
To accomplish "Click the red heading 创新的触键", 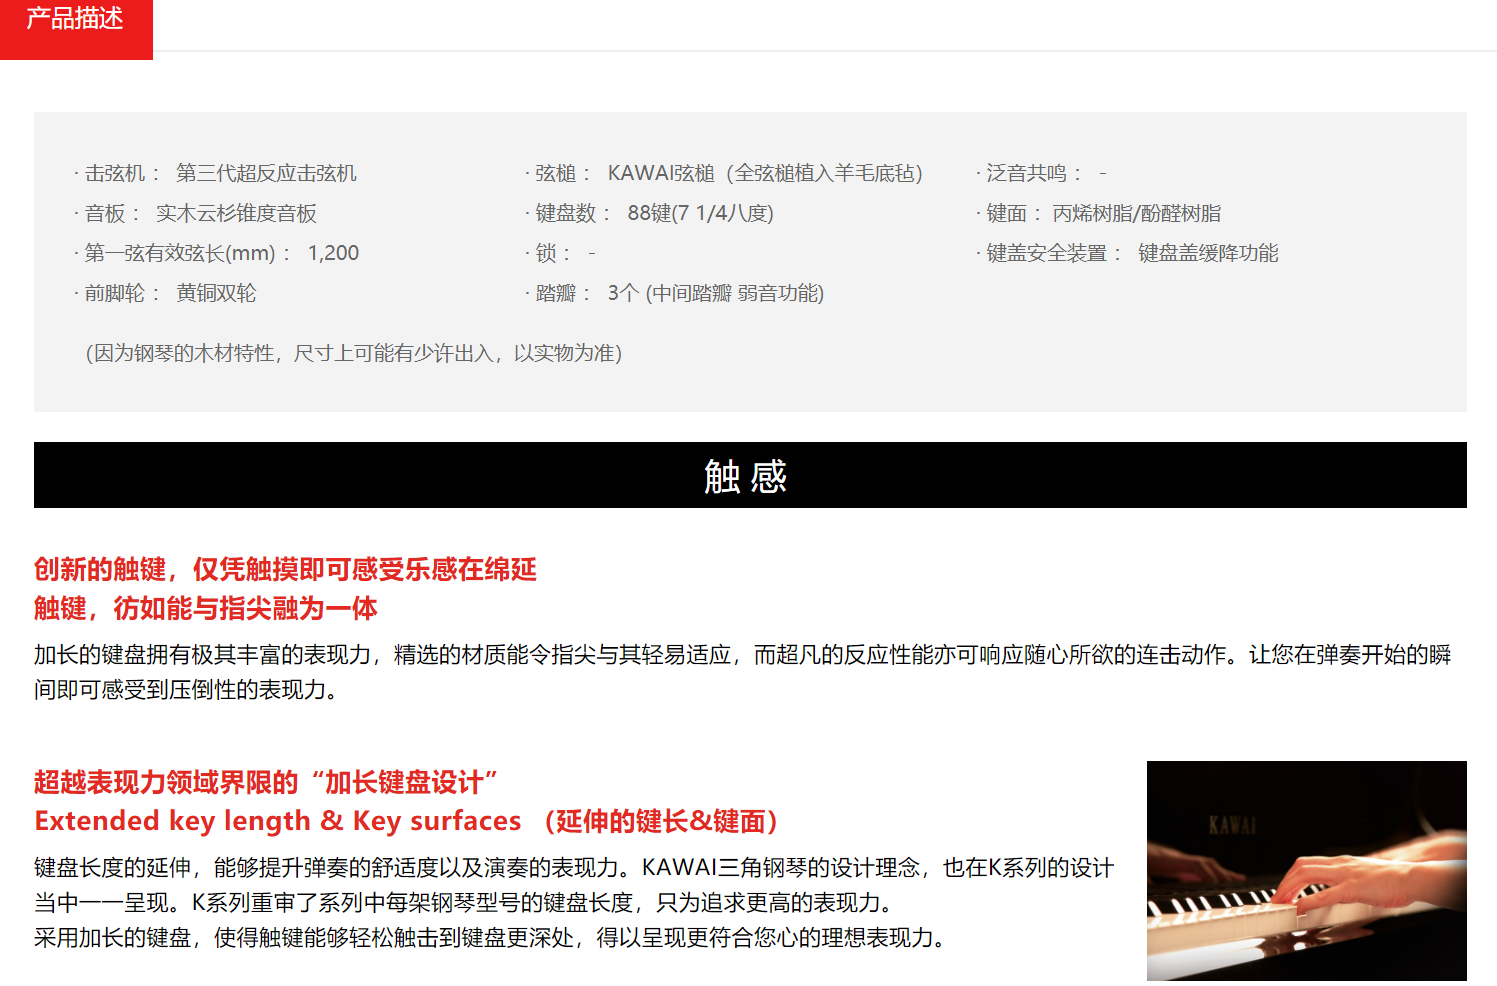I will point(285,569).
